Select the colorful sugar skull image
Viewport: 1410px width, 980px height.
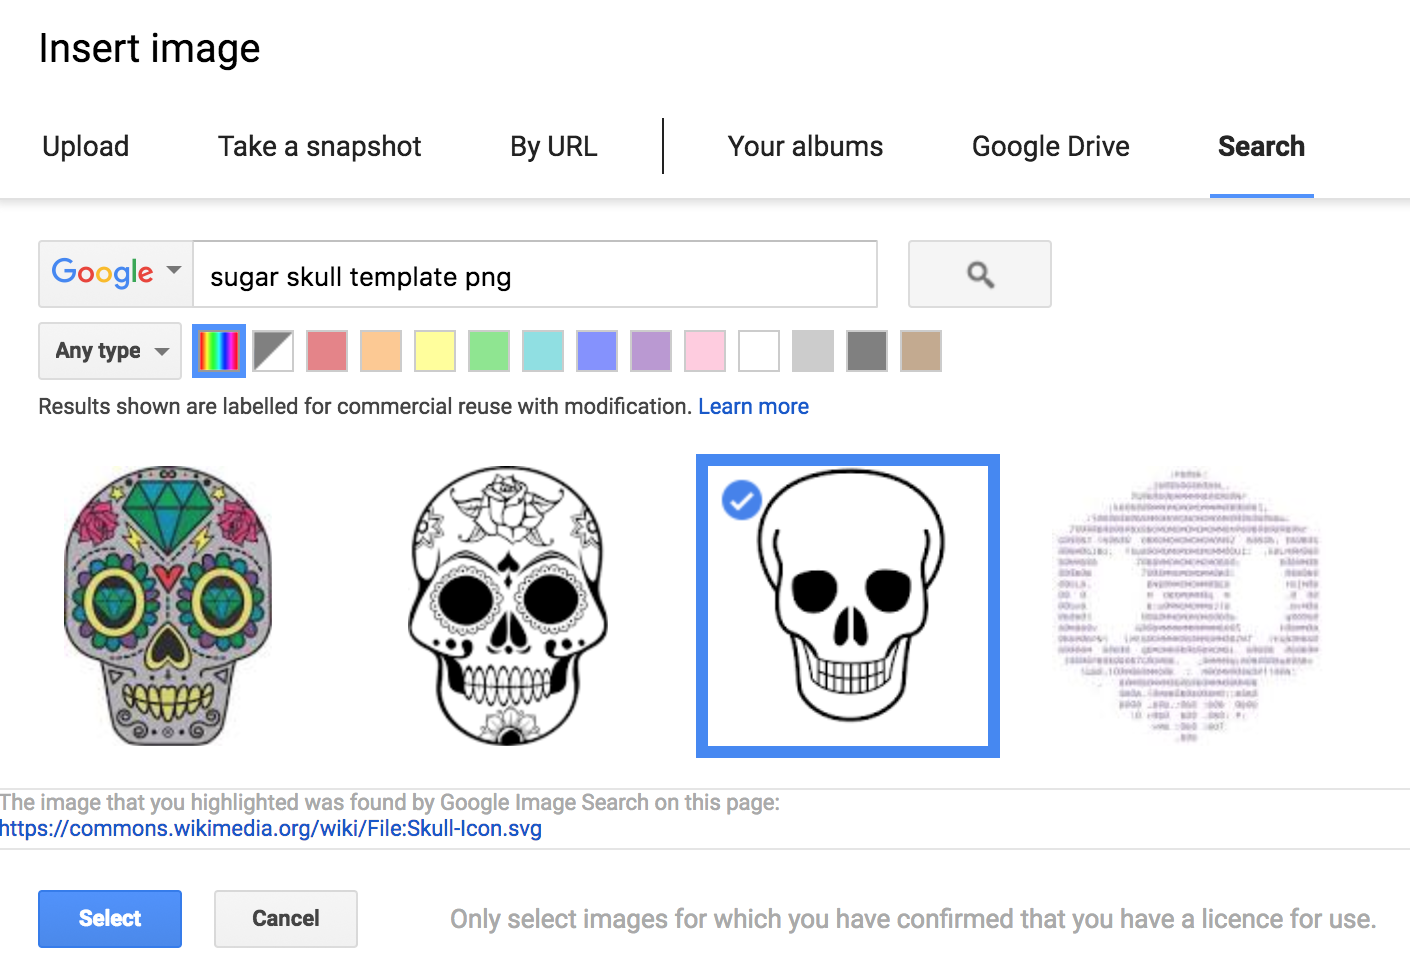[x=167, y=605]
